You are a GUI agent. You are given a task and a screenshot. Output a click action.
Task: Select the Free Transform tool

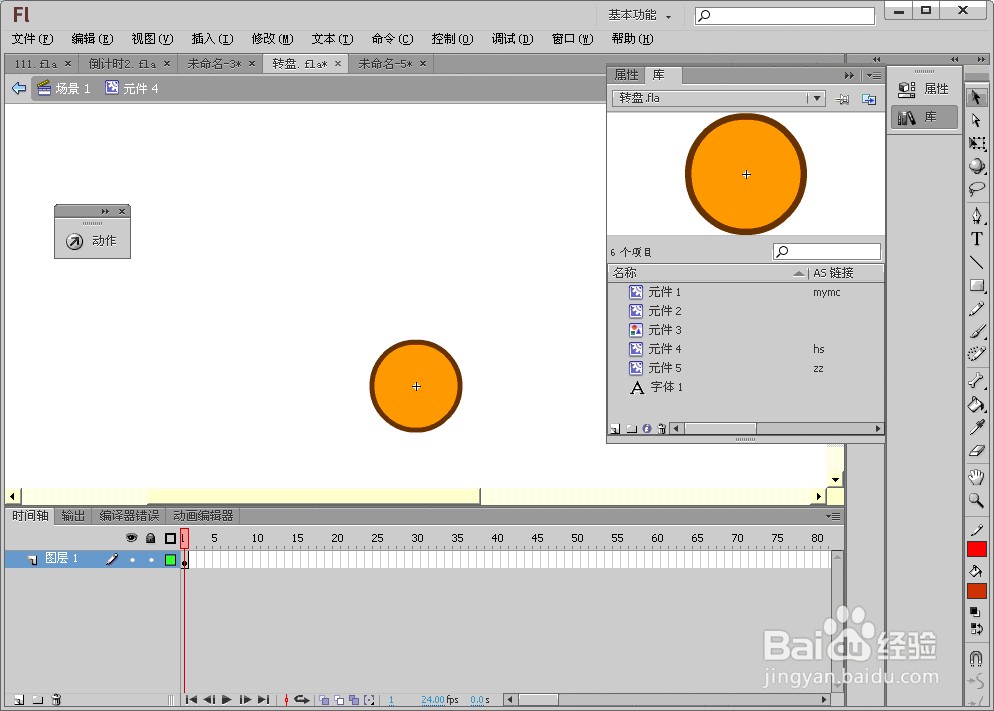click(x=978, y=142)
